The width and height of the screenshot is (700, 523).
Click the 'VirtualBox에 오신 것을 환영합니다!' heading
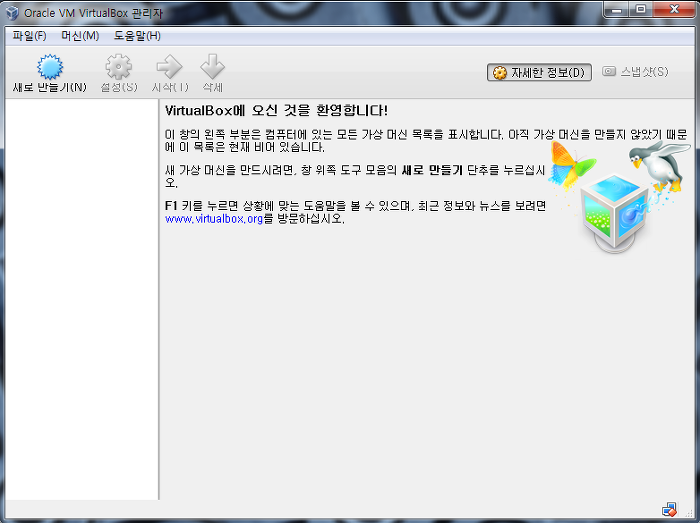coord(276,111)
